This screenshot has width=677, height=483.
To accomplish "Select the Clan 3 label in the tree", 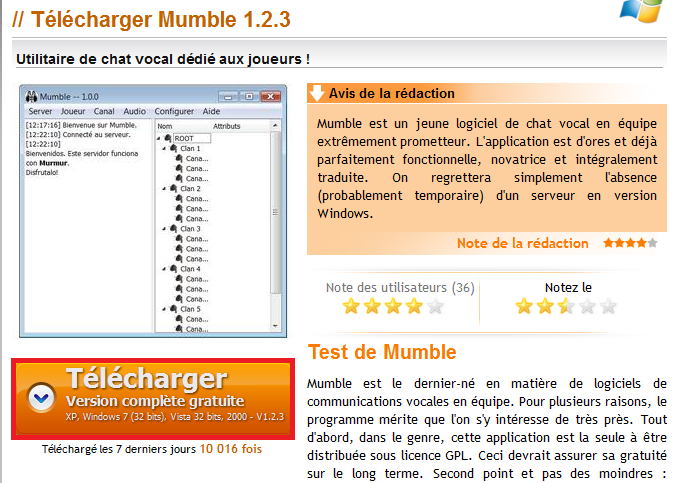I will pos(190,229).
